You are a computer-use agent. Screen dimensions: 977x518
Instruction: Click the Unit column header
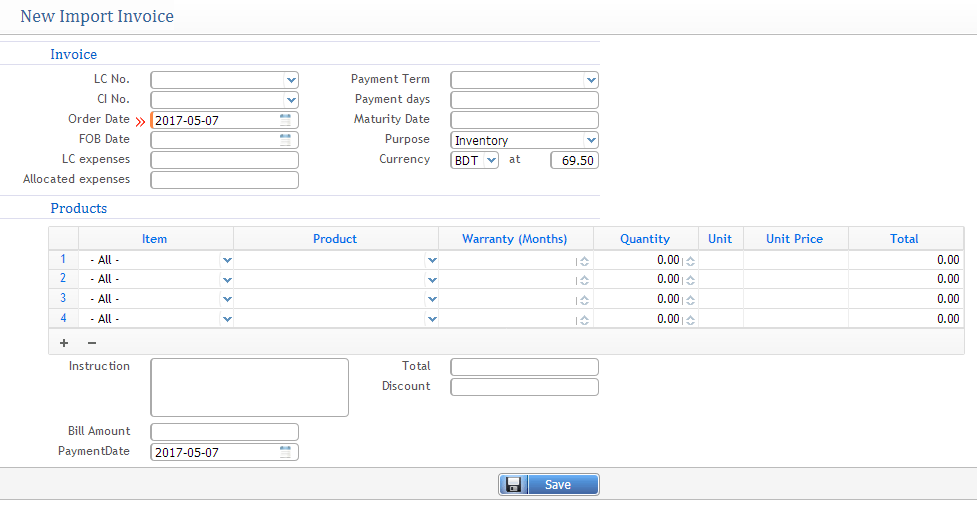click(720, 239)
